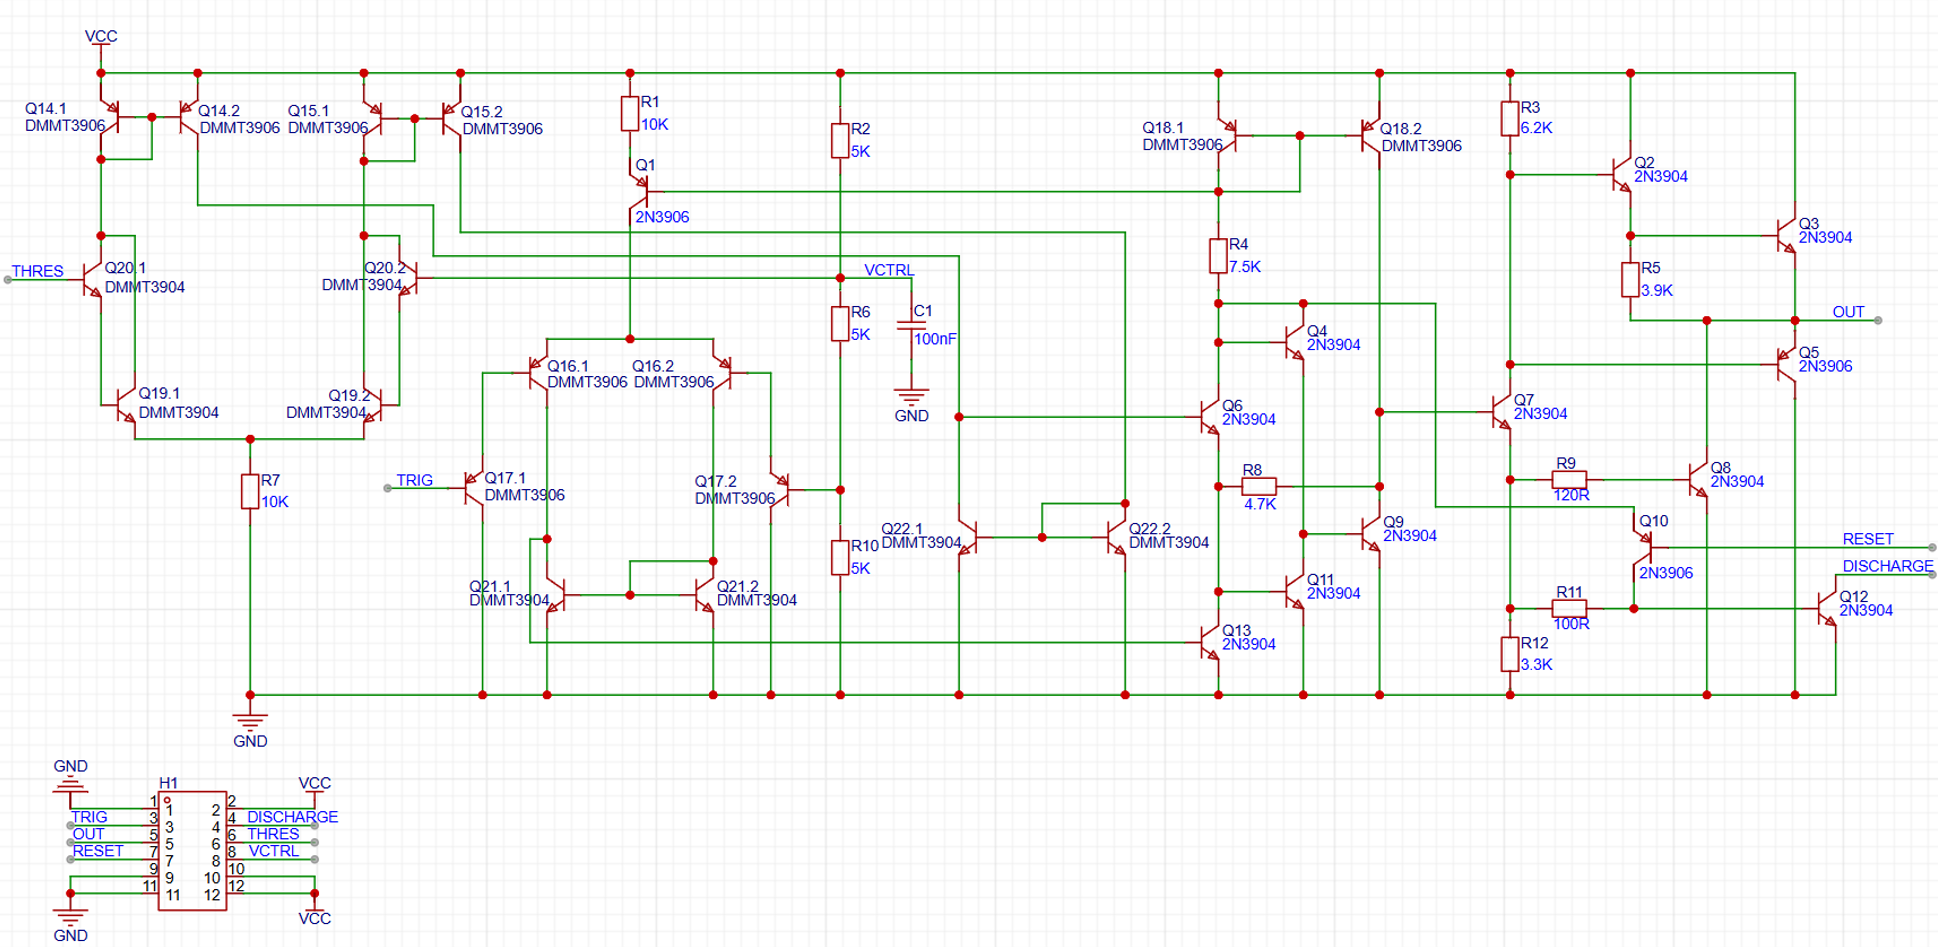Select OUT net label near Q3

coord(1848,312)
